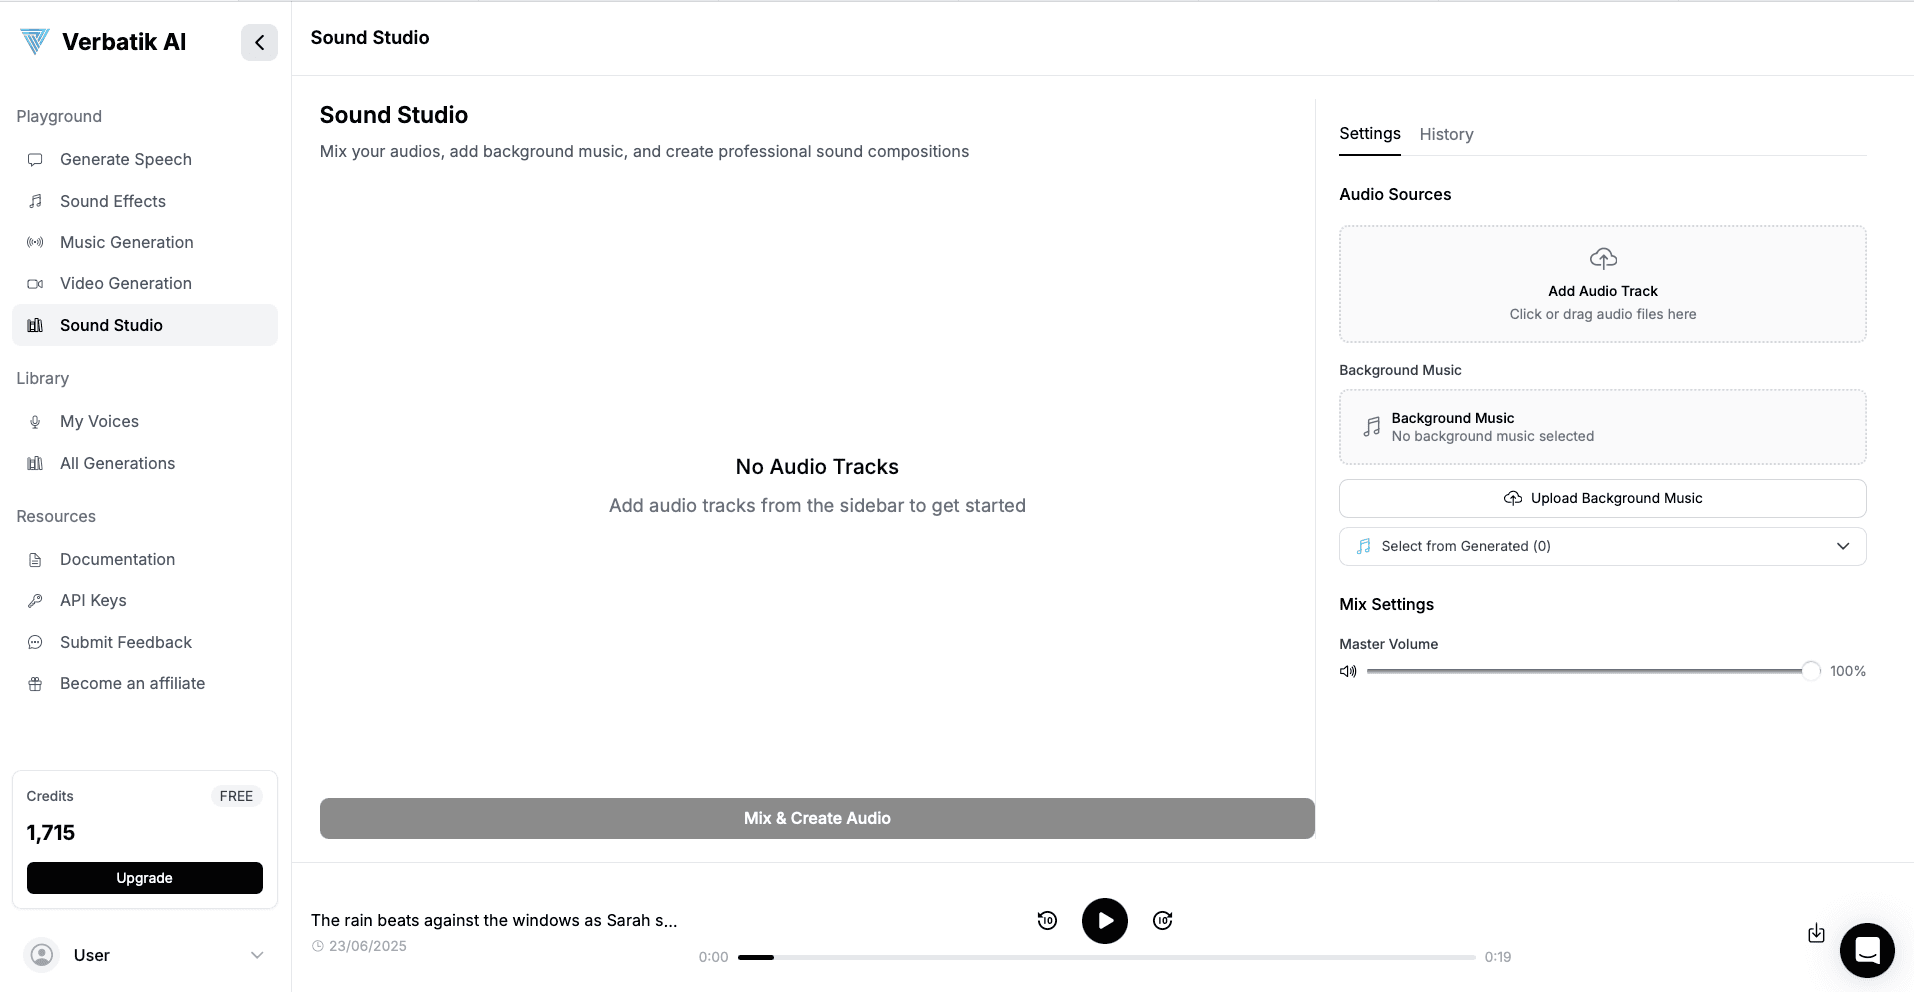This screenshot has width=1914, height=992.
Task: Collapse the sidebar with the chevron button
Action: [259, 42]
